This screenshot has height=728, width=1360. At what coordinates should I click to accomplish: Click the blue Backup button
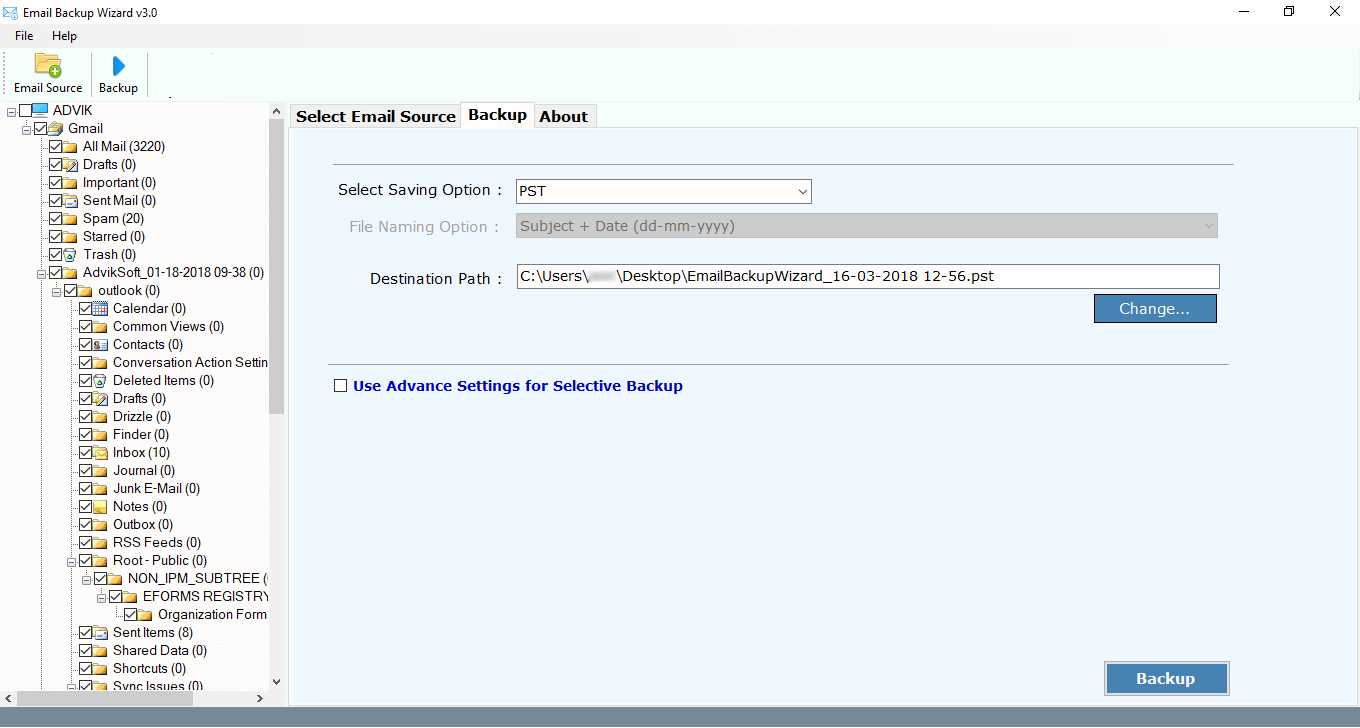1166,678
